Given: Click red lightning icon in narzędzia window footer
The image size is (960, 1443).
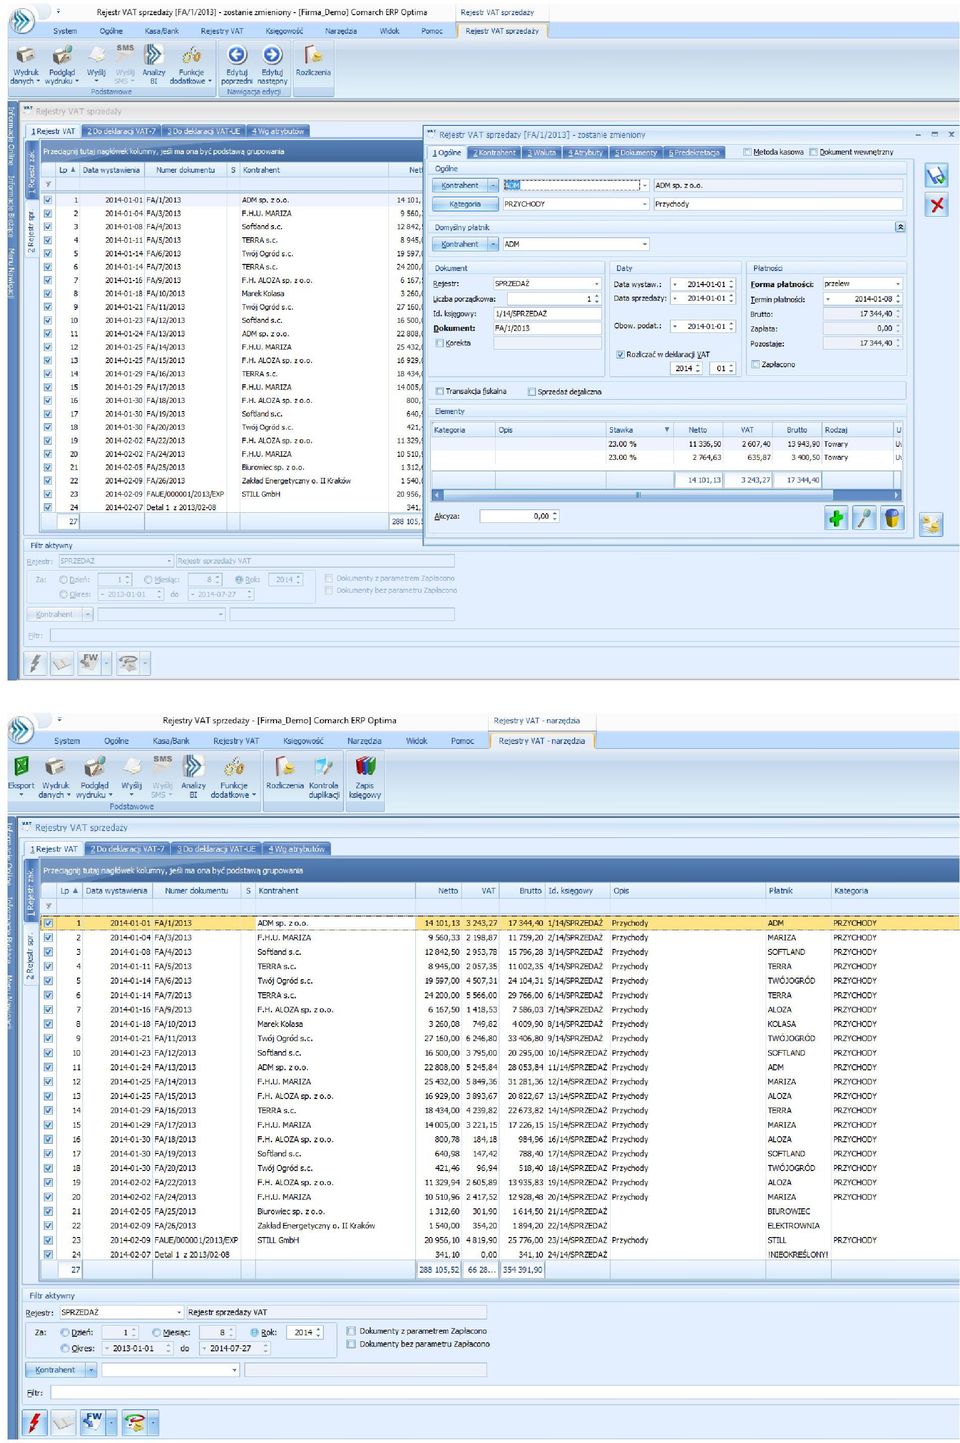Looking at the screenshot, I should tap(35, 1421).
